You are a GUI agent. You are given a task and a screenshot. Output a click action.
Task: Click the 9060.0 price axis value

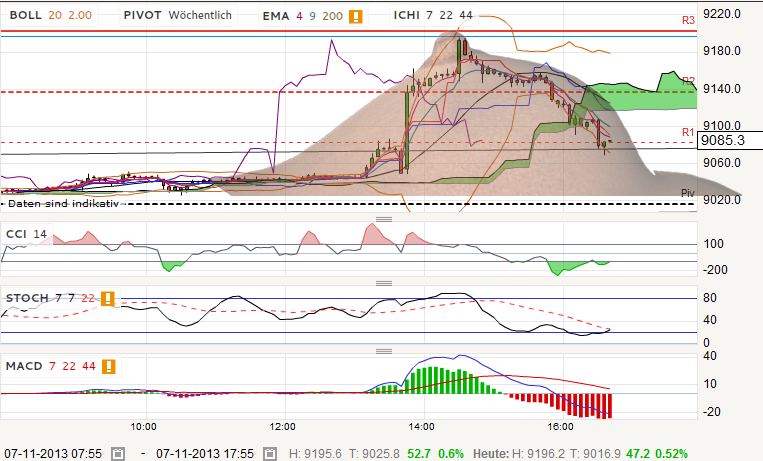coord(722,163)
